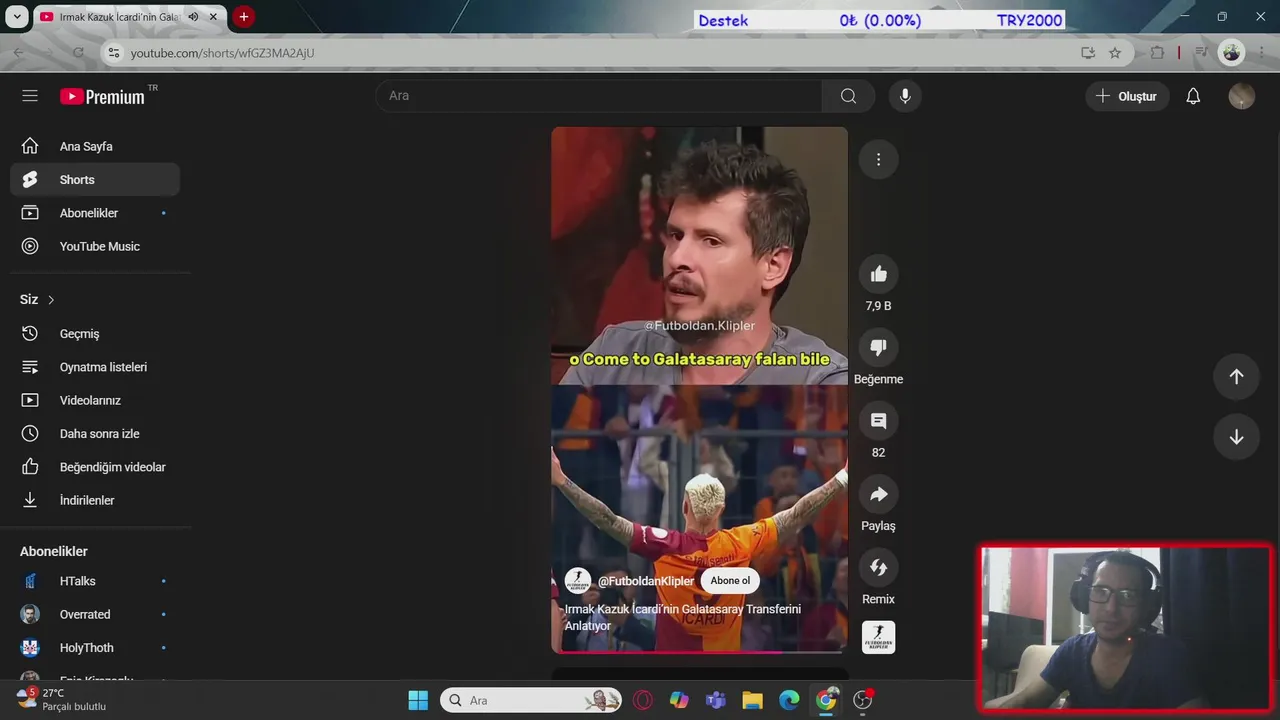This screenshot has width=1280, height=720.
Task: Open the YouTube hamburger guide menu
Action: [x=30, y=96]
